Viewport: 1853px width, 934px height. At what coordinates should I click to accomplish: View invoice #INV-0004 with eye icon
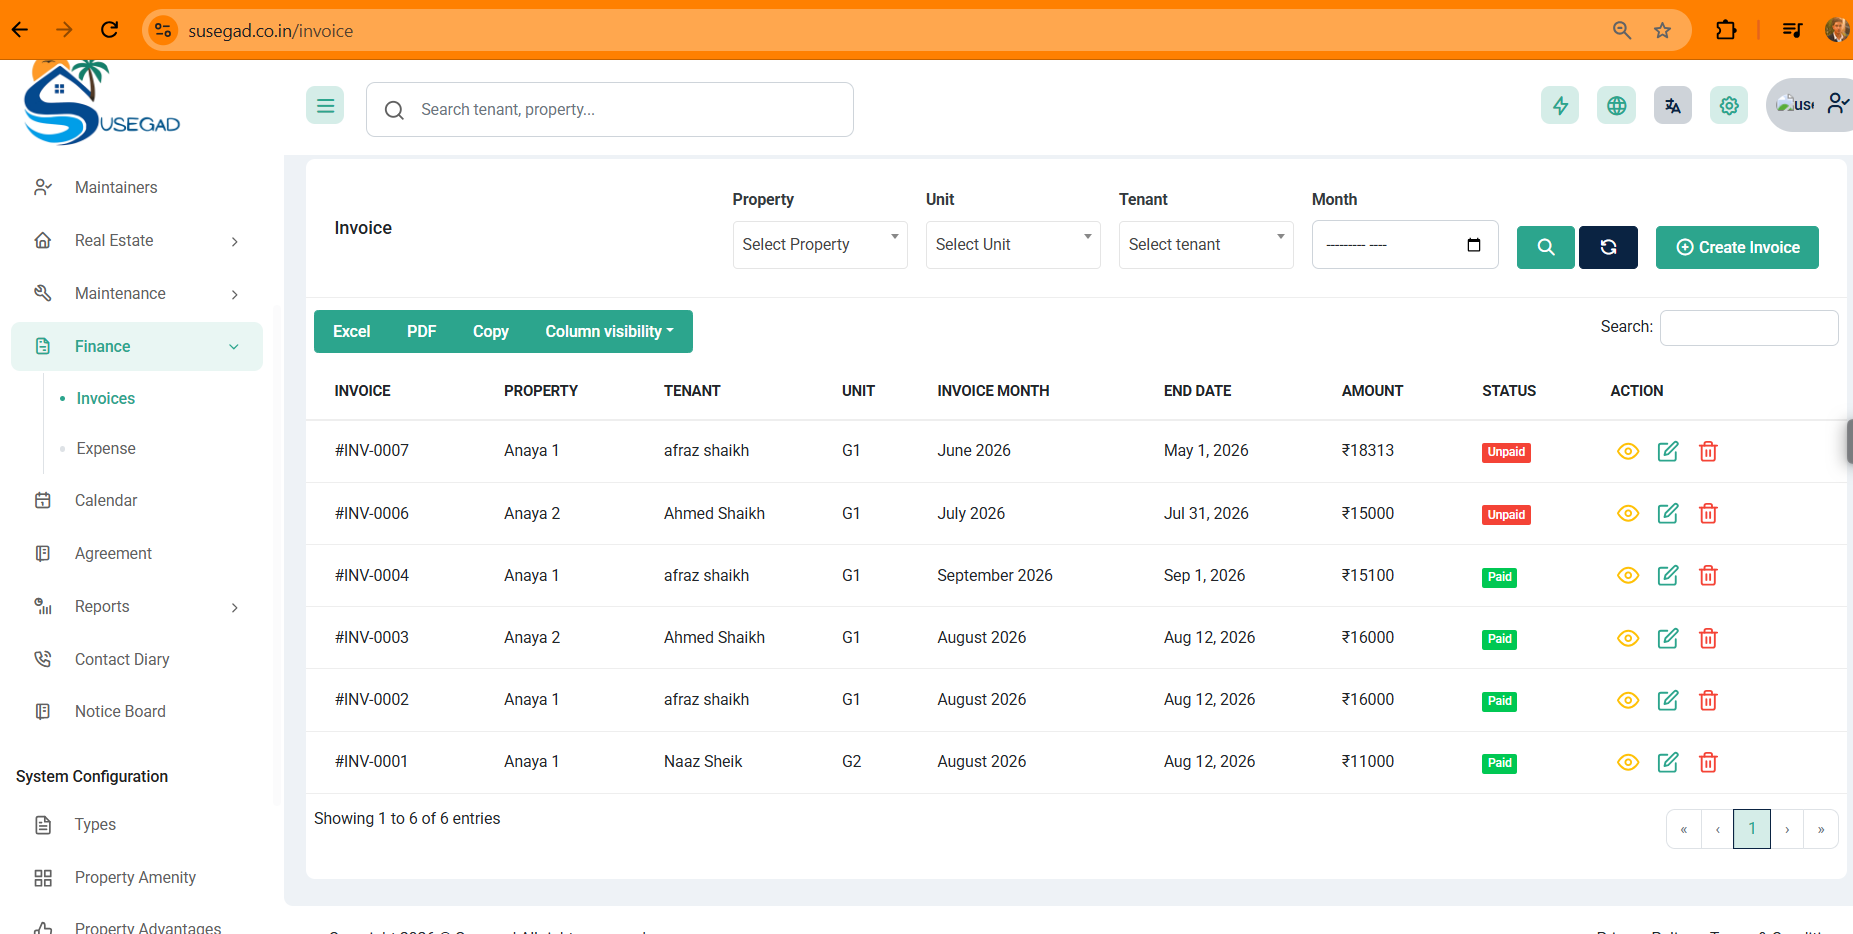pyautogui.click(x=1628, y=575)
